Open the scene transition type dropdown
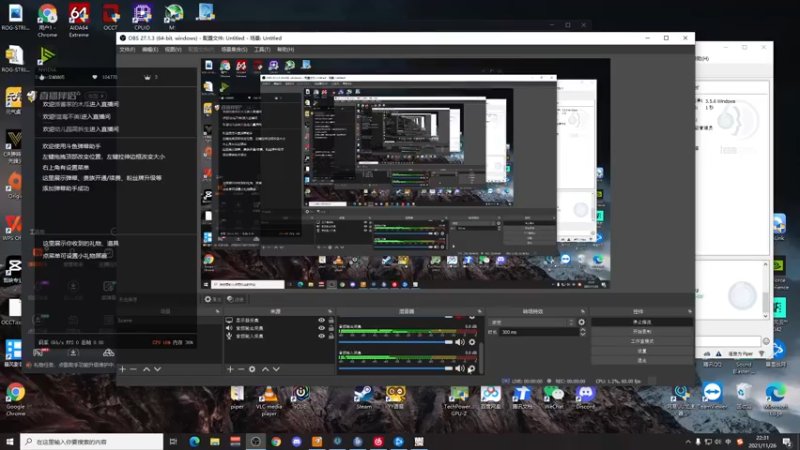Viewport: 800px width, 450px height. click(532, 322)
